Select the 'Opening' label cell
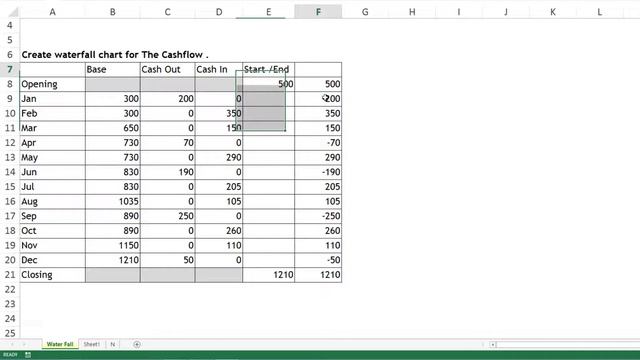 click(x=53, y=84)
